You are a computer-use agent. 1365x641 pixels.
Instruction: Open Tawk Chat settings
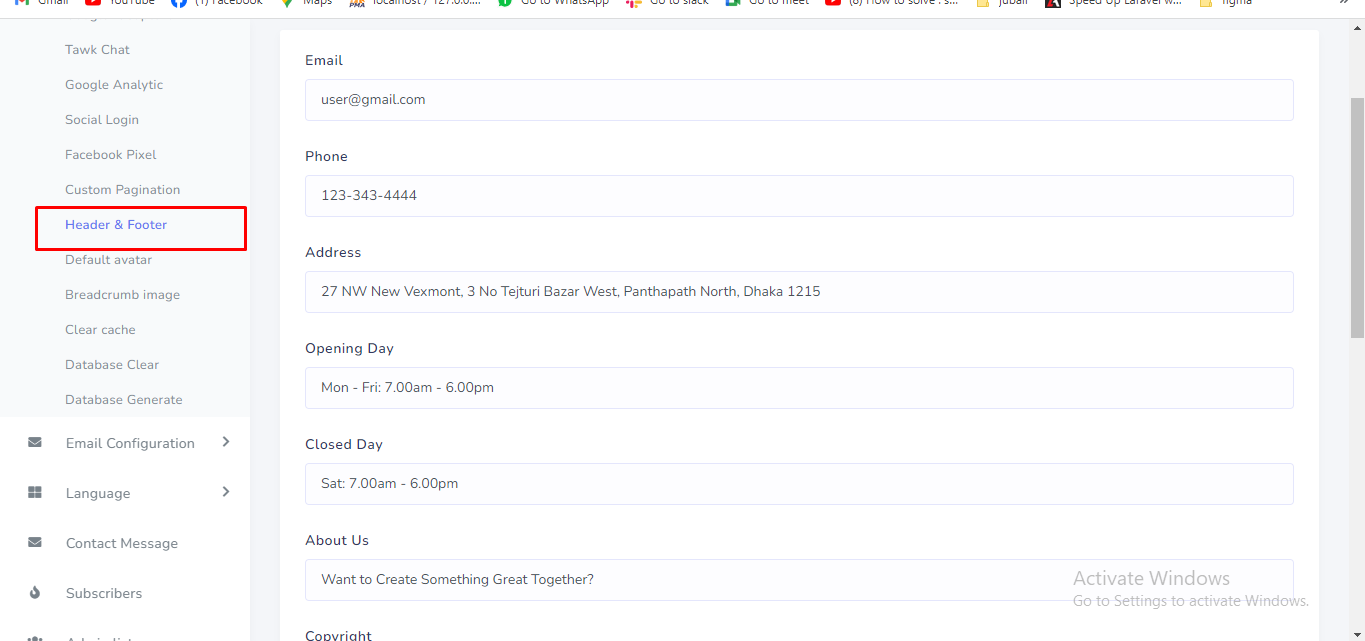coord(97,50)
